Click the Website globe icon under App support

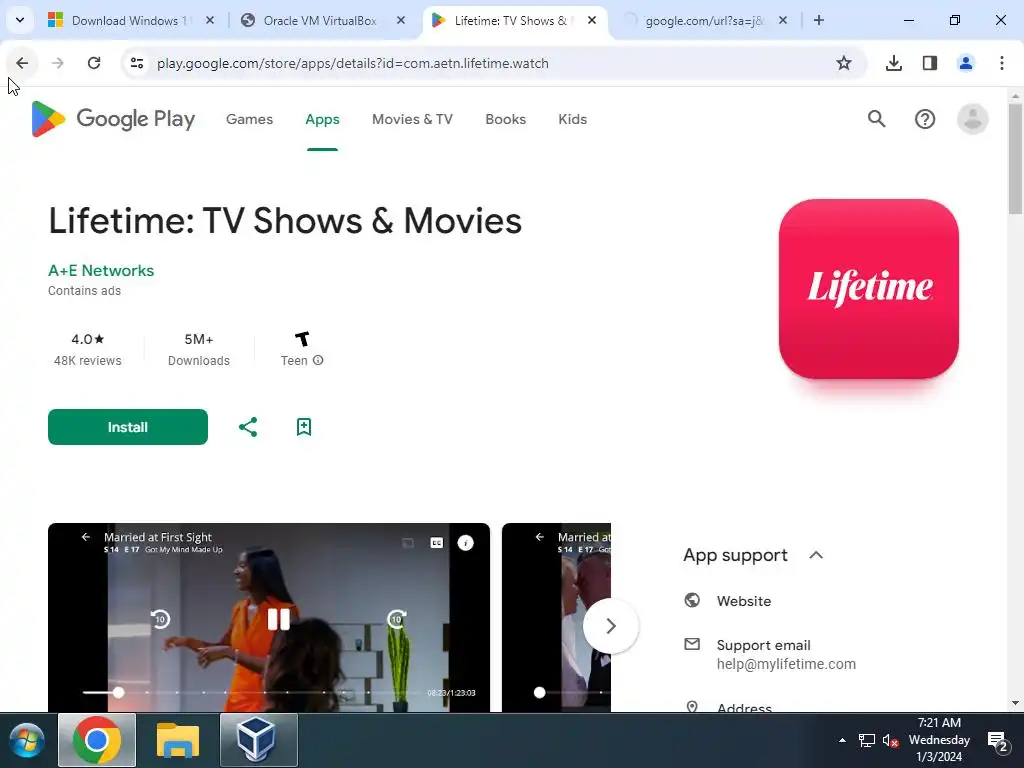692,600
